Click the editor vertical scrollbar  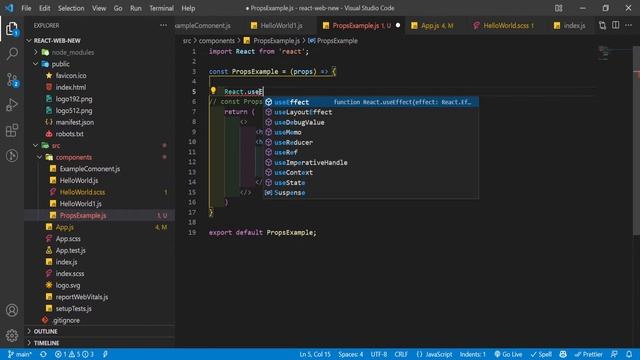(x=636, y=141)
